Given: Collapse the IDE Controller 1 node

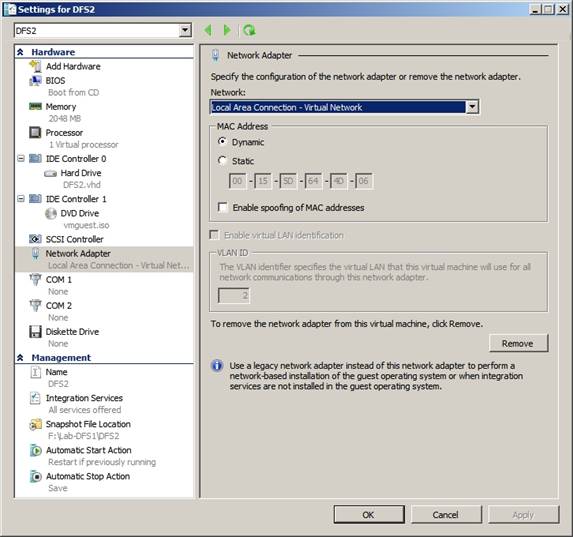Looking at the screenshot, I should pyautogui.click(x=21, y=198).
